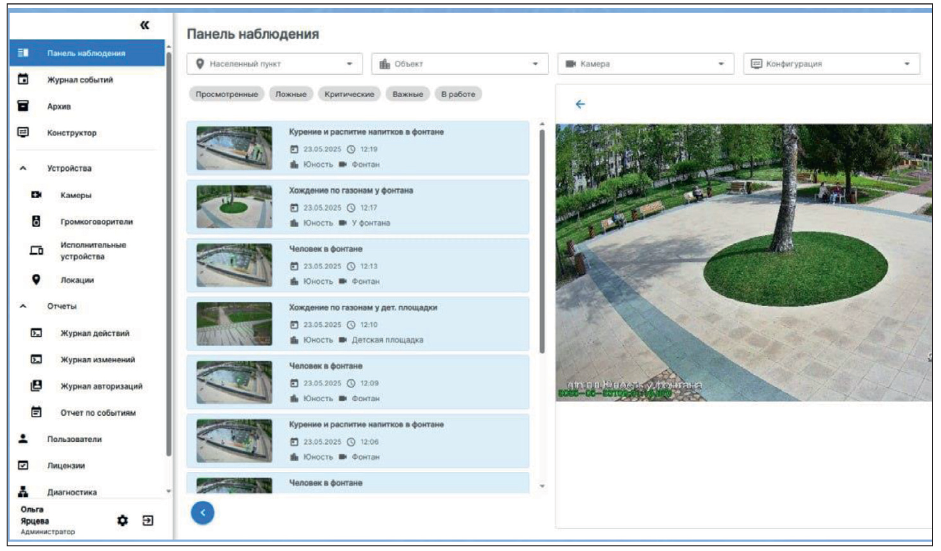Open Отчет по событиям report
941x551 pixels.
(x=97, y=412)
